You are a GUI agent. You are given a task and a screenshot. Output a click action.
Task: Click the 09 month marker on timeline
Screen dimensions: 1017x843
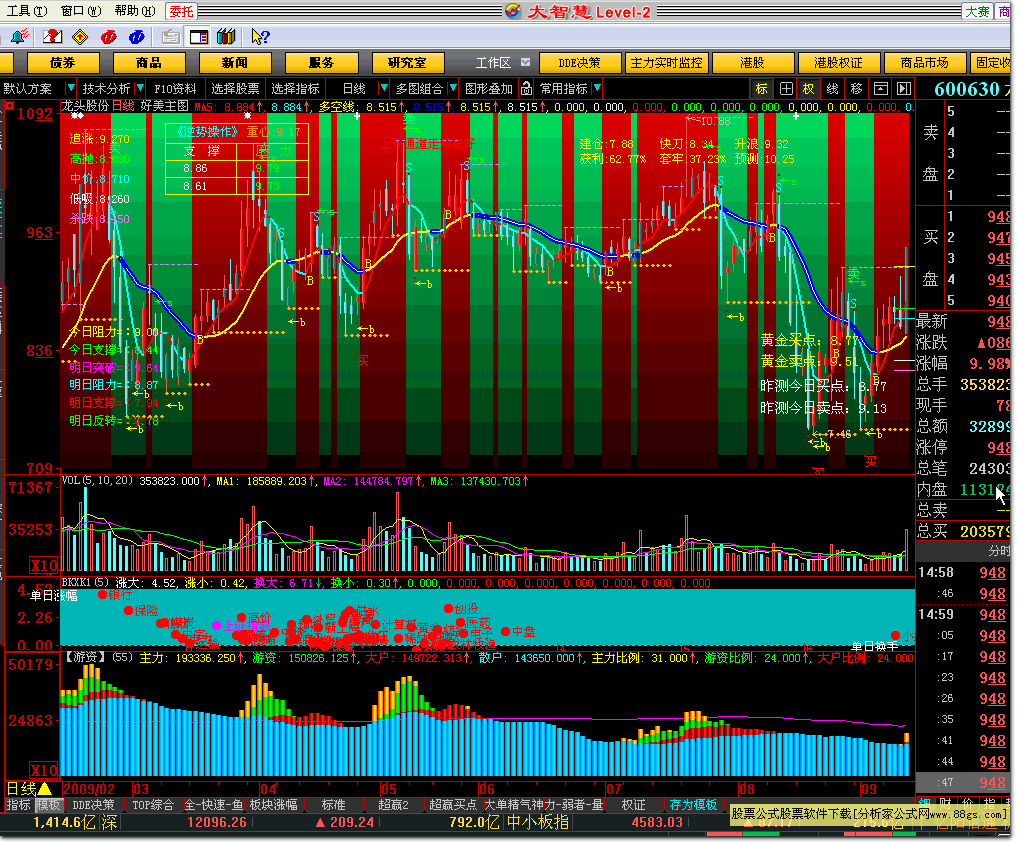[x=868, y=789]
